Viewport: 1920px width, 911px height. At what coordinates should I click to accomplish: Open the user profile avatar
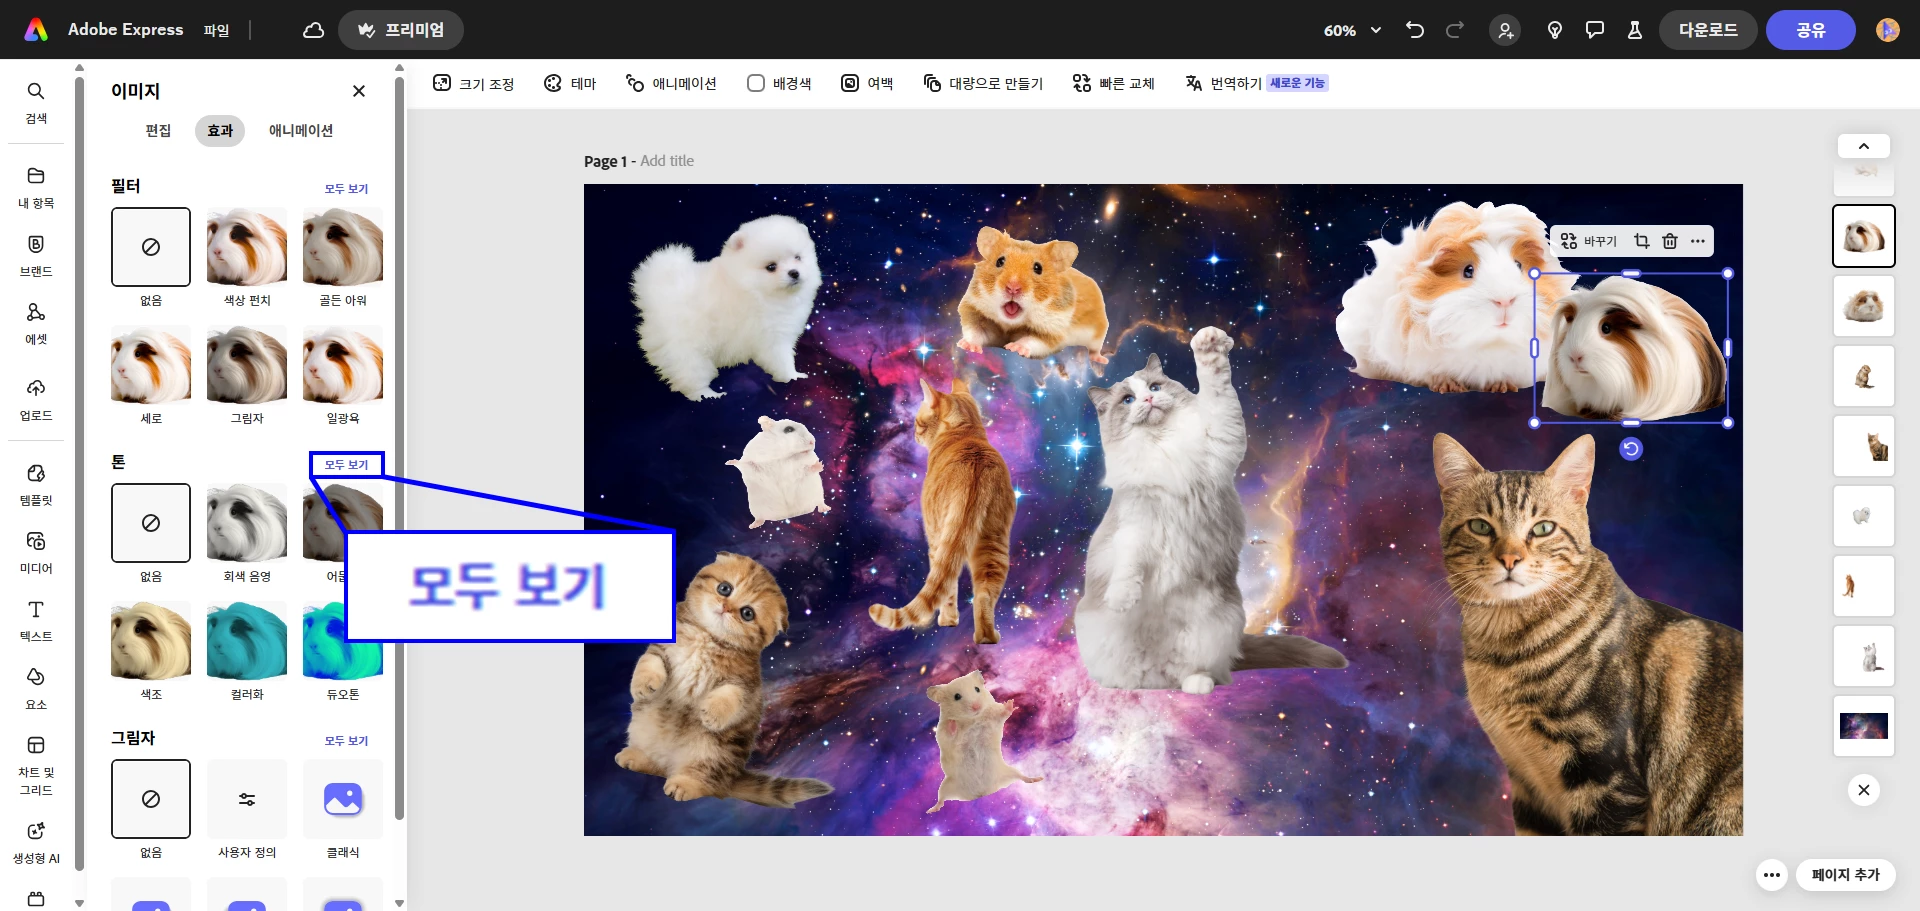click(x=1888, y=30)
